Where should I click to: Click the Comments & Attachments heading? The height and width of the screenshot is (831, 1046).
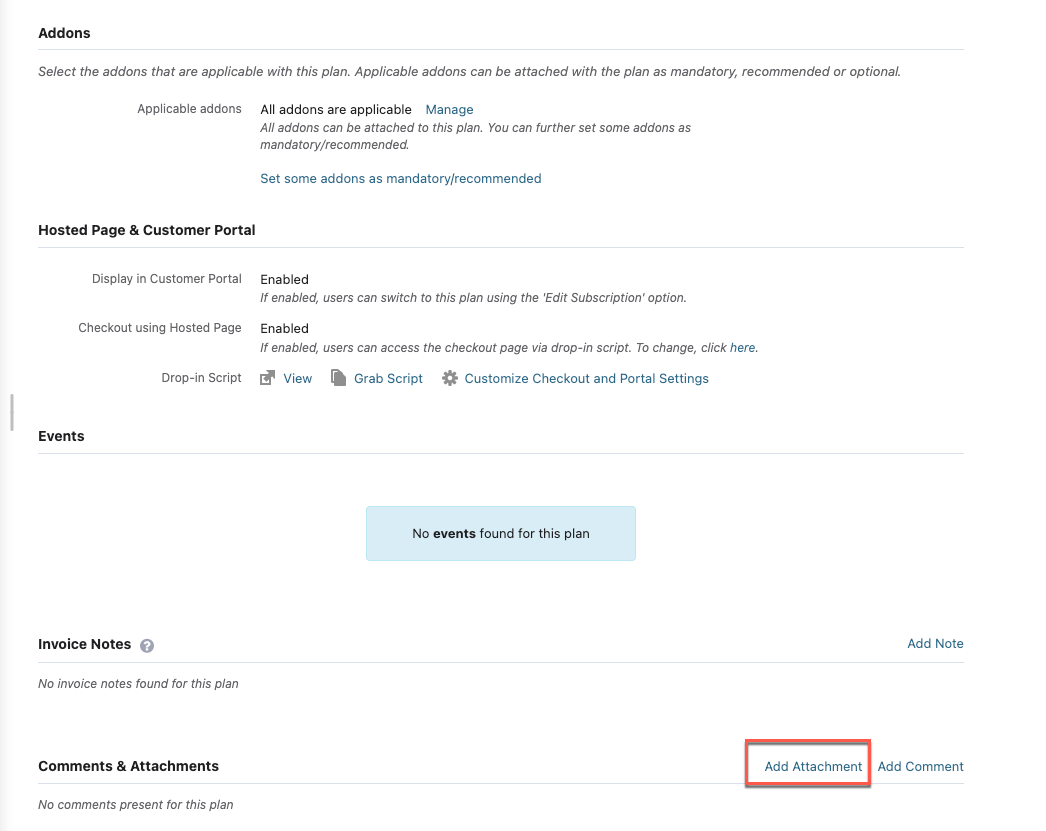[128, 766]
